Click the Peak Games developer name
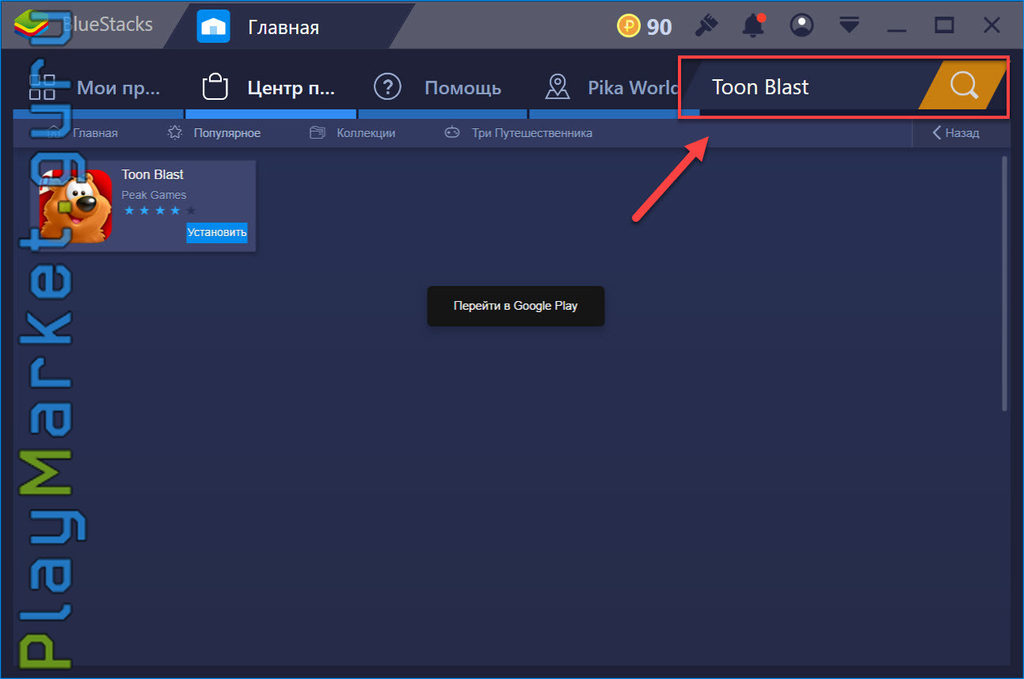Viewport: 1024px width, 679px height. pos(153,195)
